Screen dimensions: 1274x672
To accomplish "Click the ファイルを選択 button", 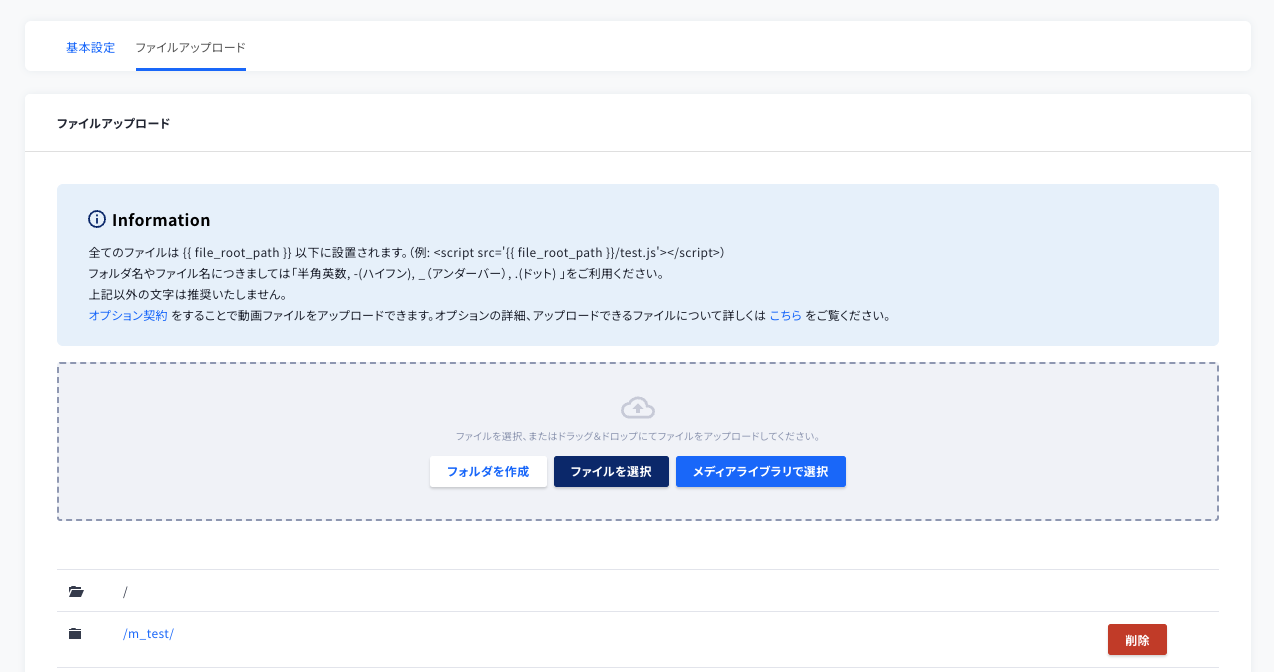I will 611,471.
